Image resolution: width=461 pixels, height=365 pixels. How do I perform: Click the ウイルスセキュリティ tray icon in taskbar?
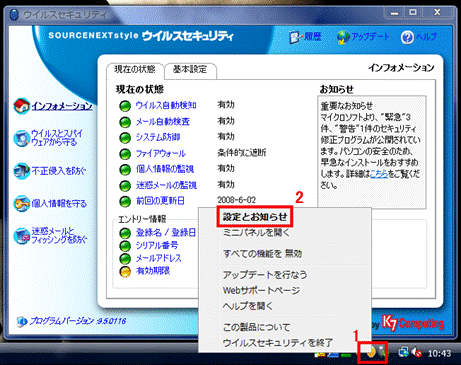pos(371,351)
